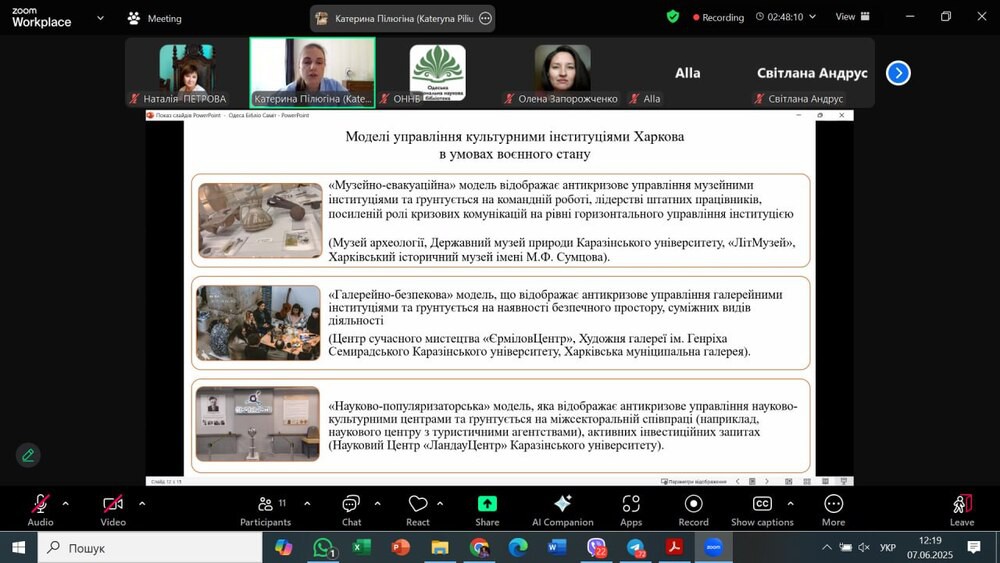Open the AI Companion
1000x563 pixels.
[x=562, y=508]
